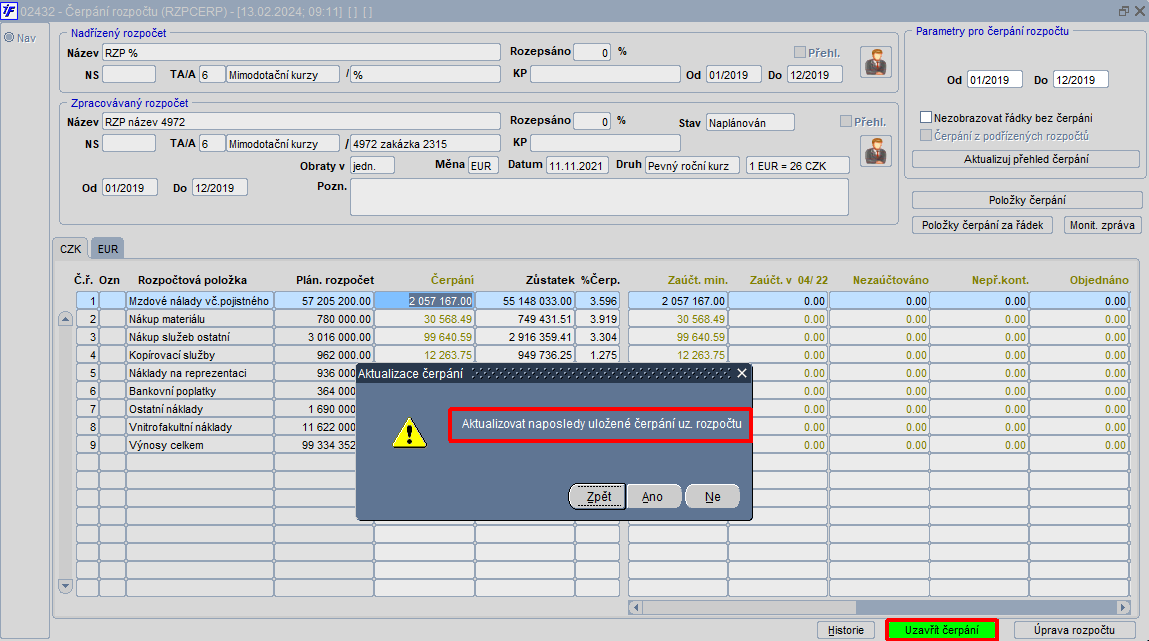This screenshot has height=641, width=1149.
Task: Select the CZK tab
Action: point(72,248)
